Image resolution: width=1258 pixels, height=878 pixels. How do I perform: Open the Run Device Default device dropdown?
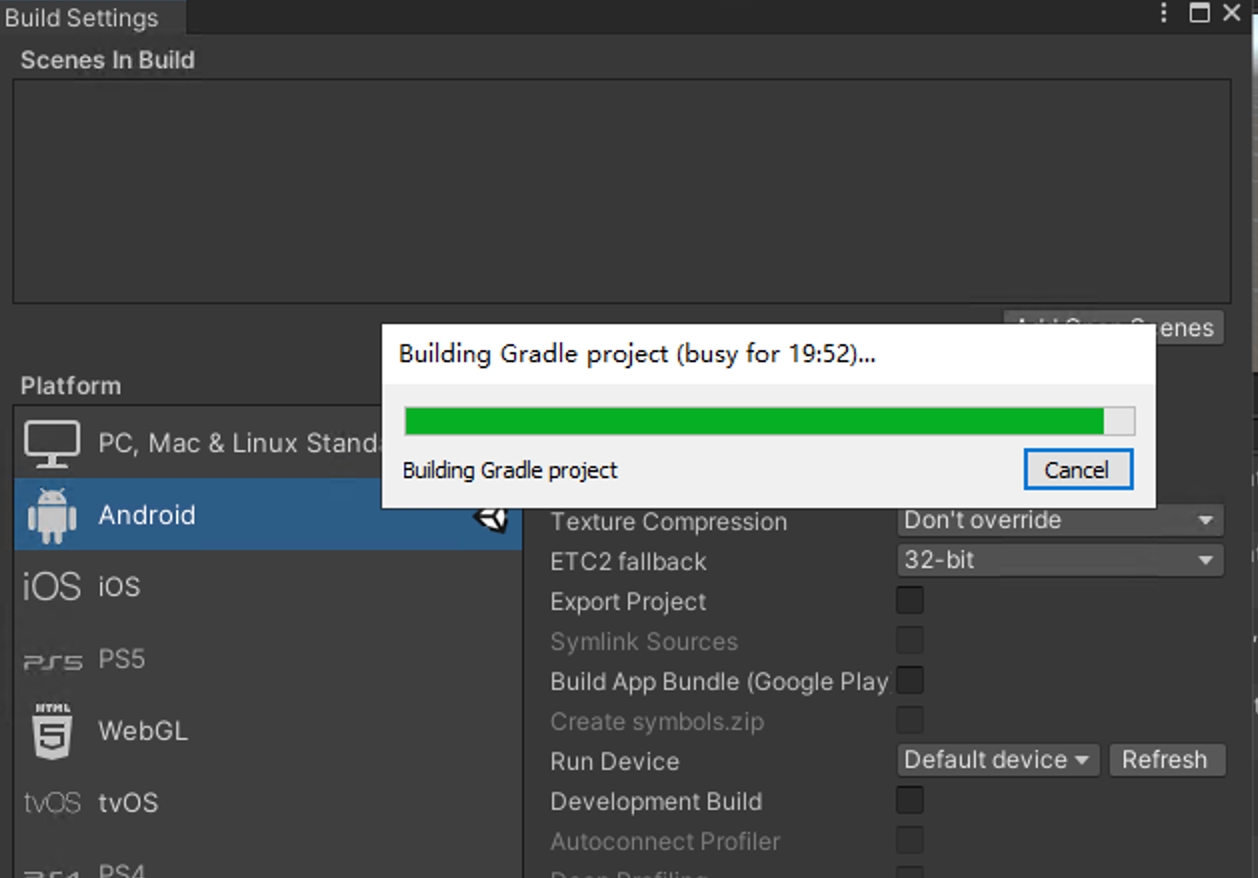tap(998, 760)
